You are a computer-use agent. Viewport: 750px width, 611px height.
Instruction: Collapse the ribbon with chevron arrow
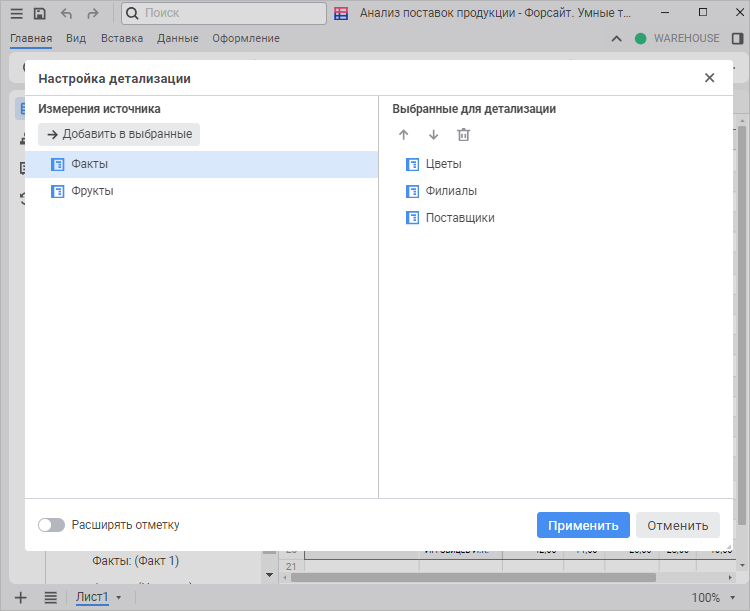click(616, 39)
